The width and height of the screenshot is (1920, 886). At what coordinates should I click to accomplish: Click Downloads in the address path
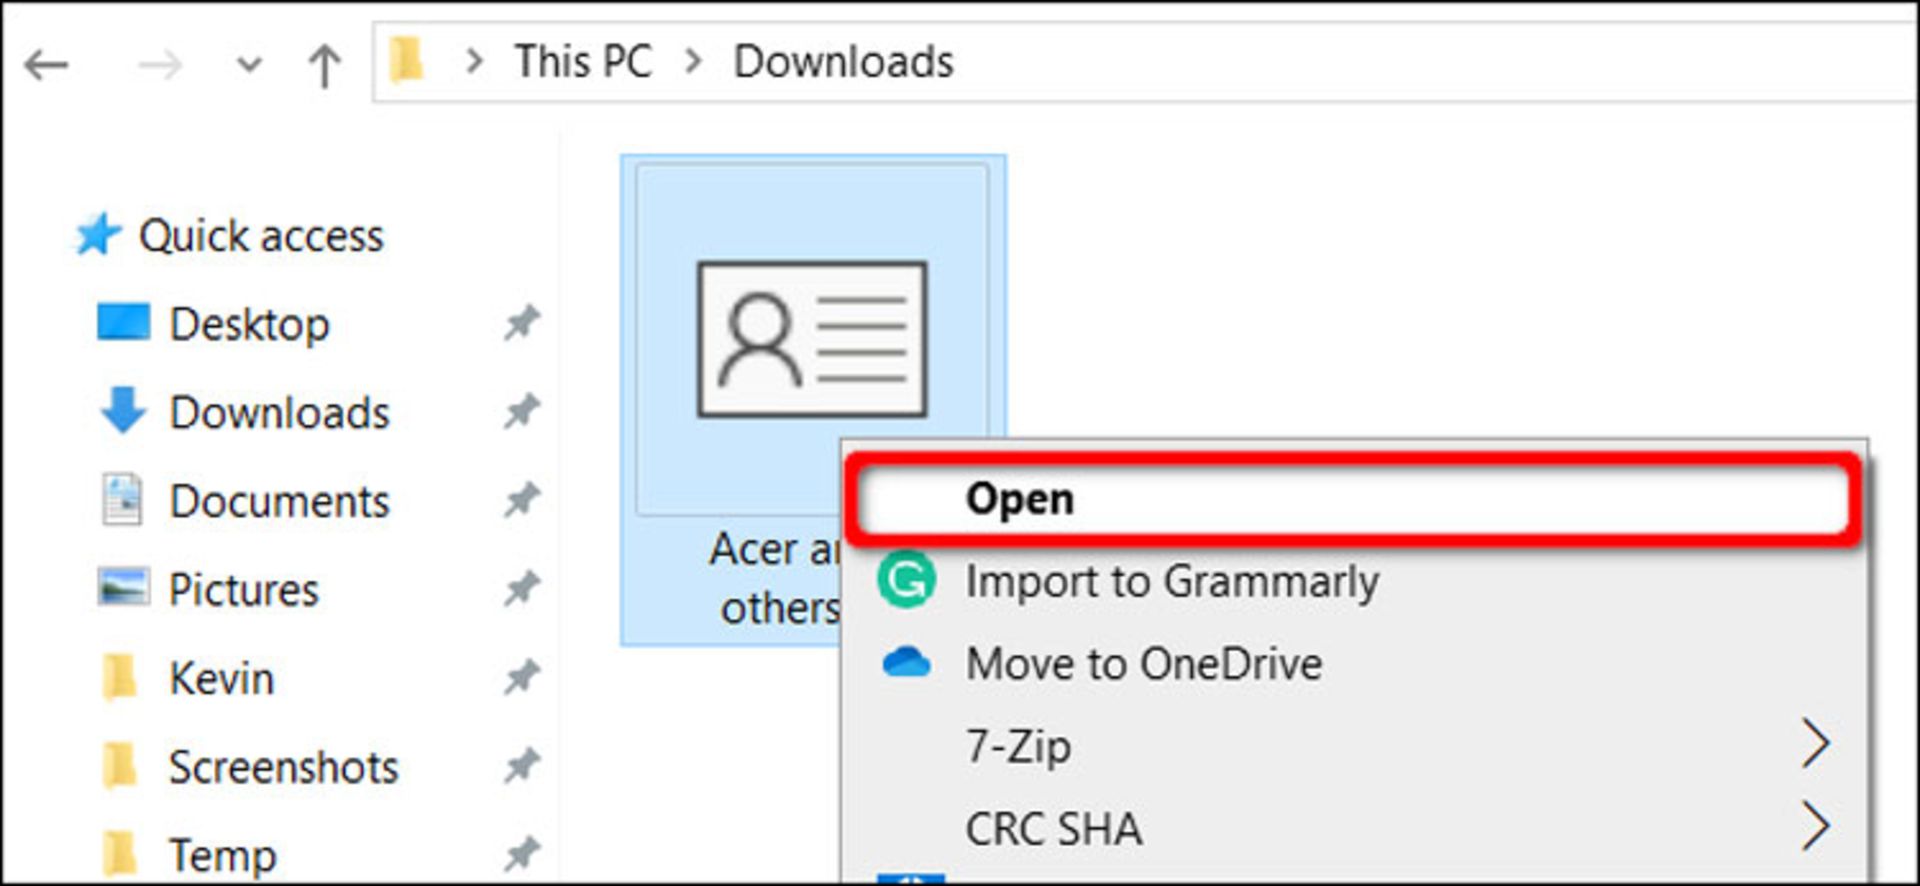pyautogui.click(x=843, y=61)
